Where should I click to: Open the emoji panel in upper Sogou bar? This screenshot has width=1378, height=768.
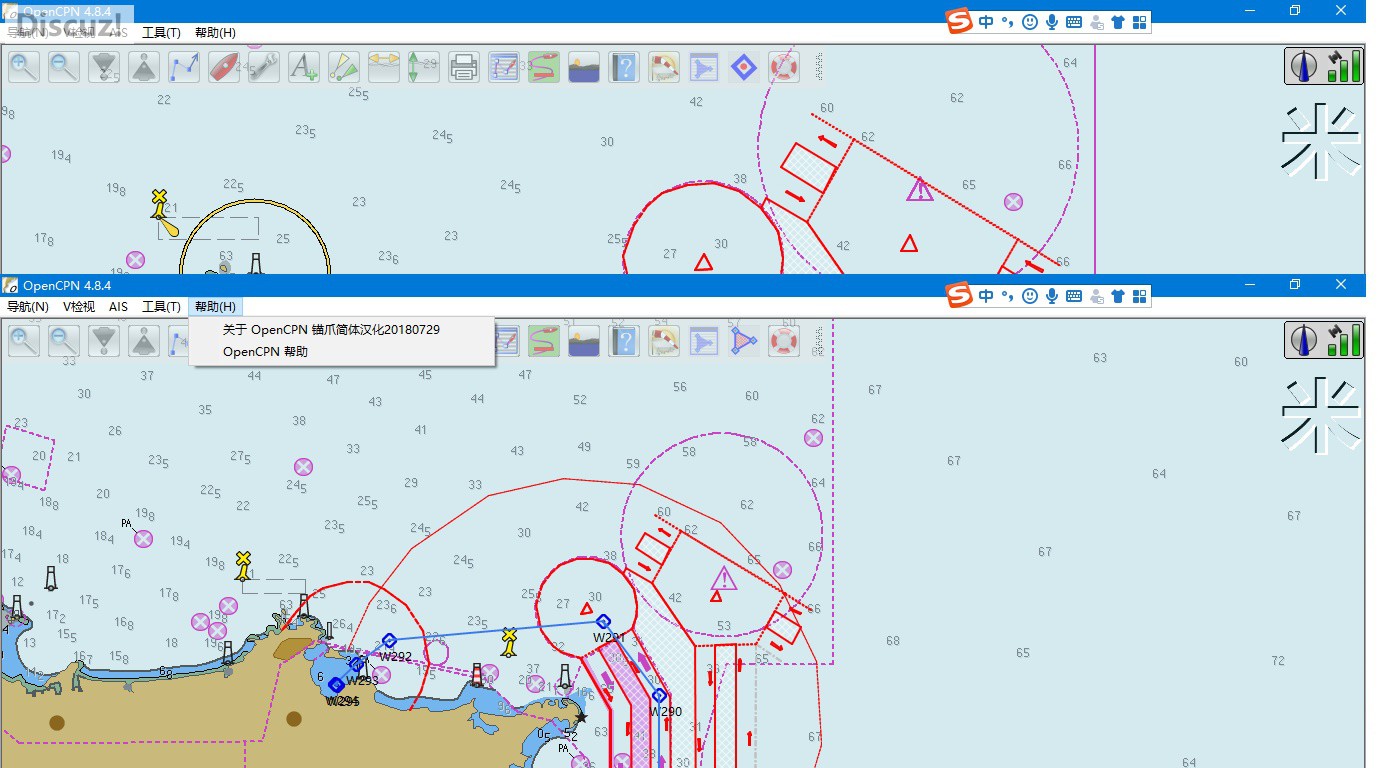point(1030,21)
